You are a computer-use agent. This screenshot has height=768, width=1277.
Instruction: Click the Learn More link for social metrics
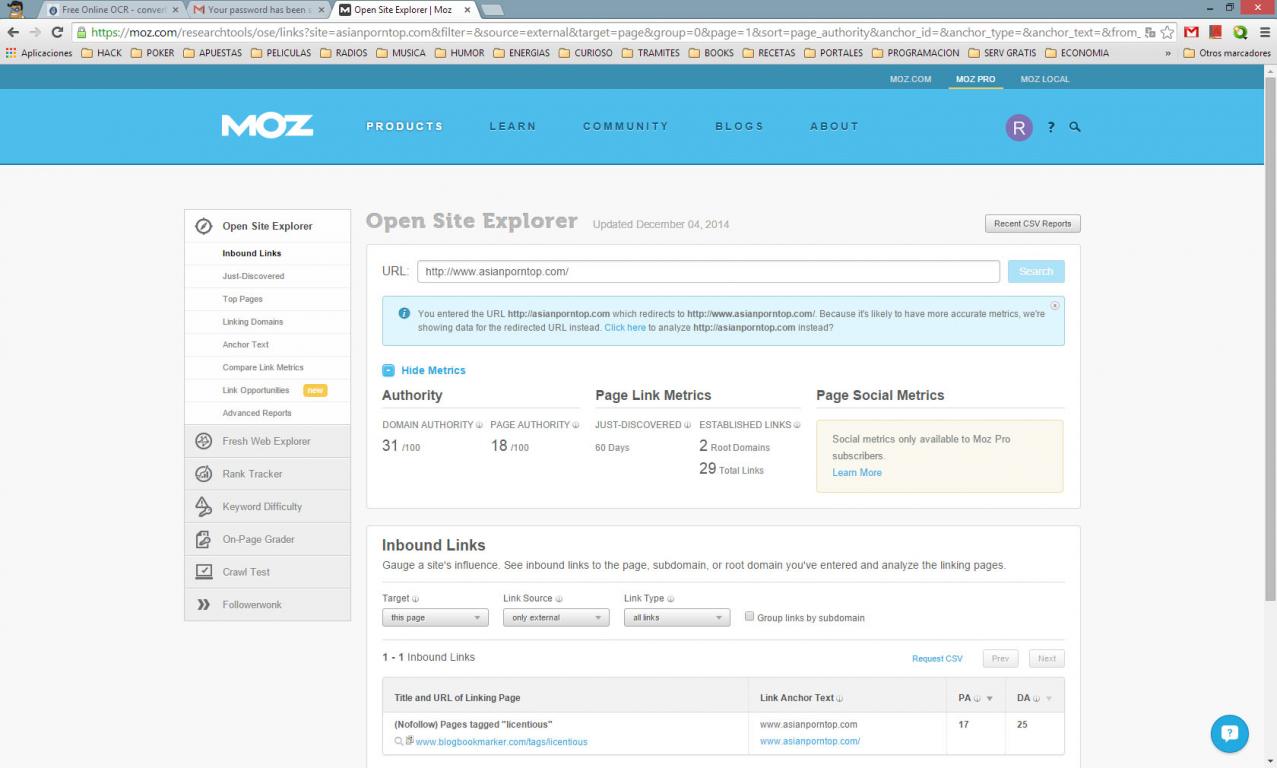[x=857, y=473]
